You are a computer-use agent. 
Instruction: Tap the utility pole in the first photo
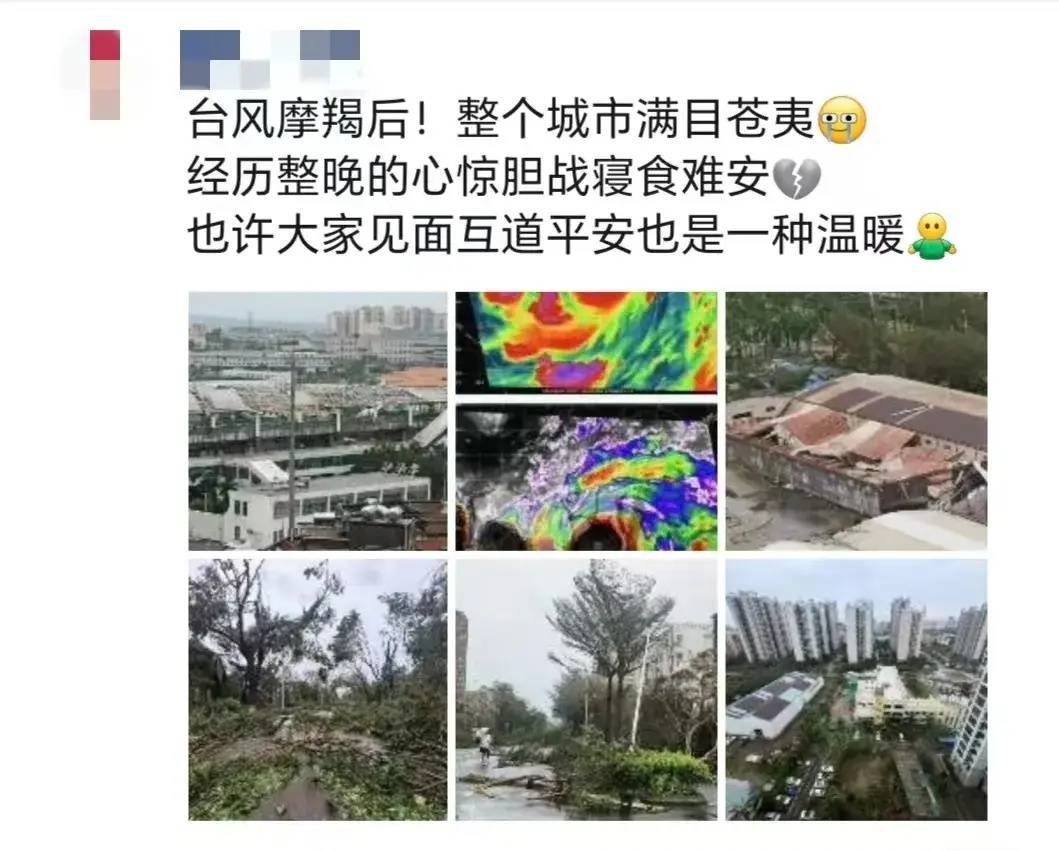coord(293,446)
